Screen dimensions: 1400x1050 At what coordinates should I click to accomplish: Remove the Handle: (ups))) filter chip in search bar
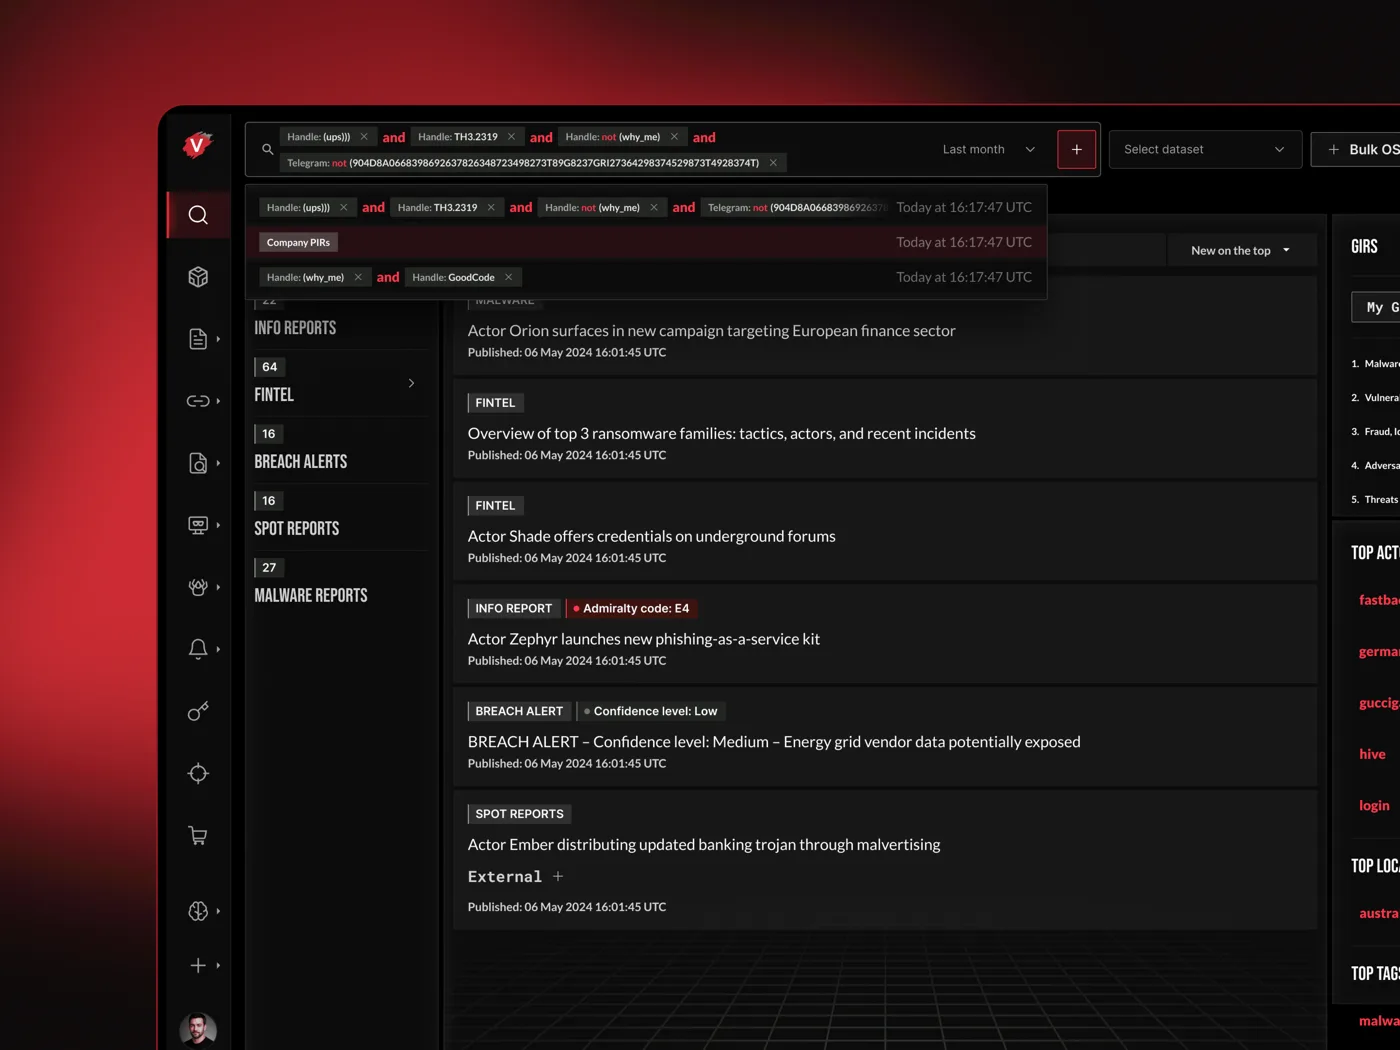tap(364, 137)
